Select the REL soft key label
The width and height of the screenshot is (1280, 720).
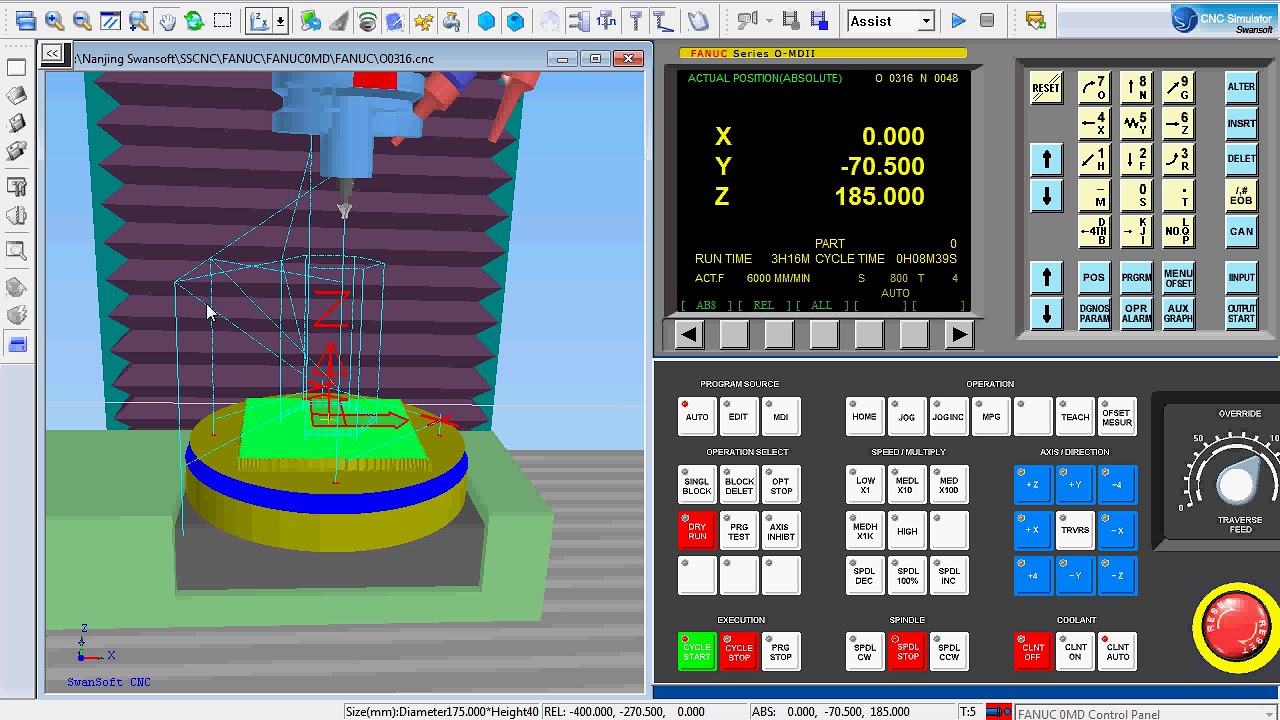(x=763, y=306)
